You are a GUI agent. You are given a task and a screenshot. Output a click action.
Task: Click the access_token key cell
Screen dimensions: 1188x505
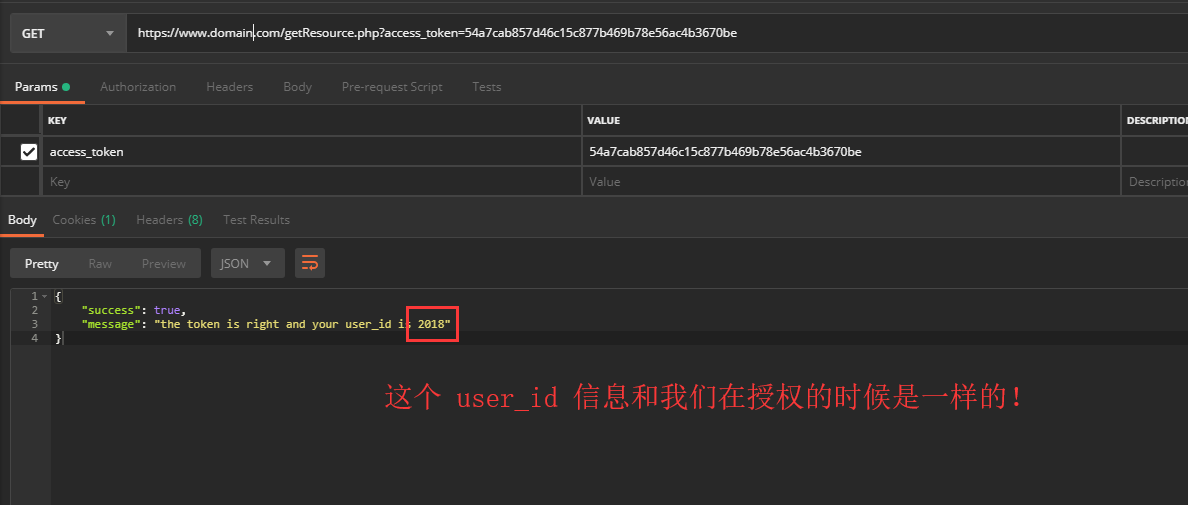pos(311,151)
